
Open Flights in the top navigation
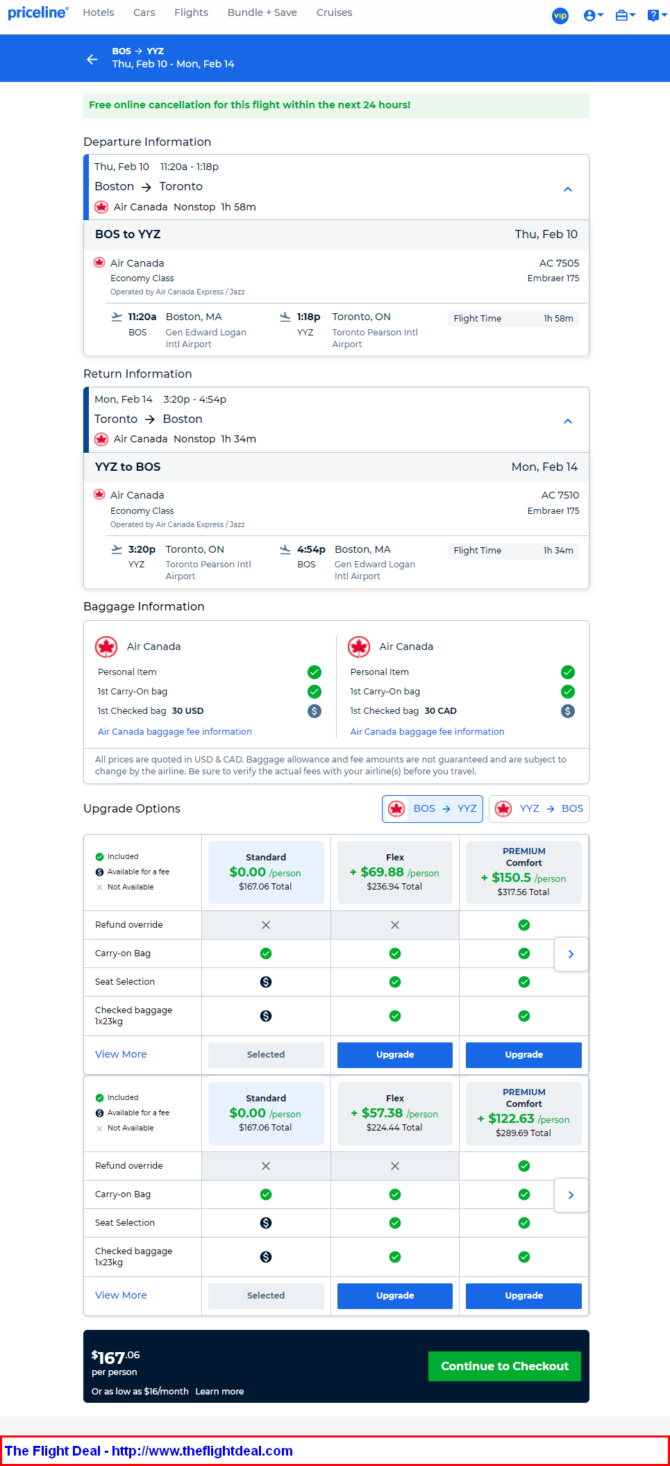click(191, 13)
